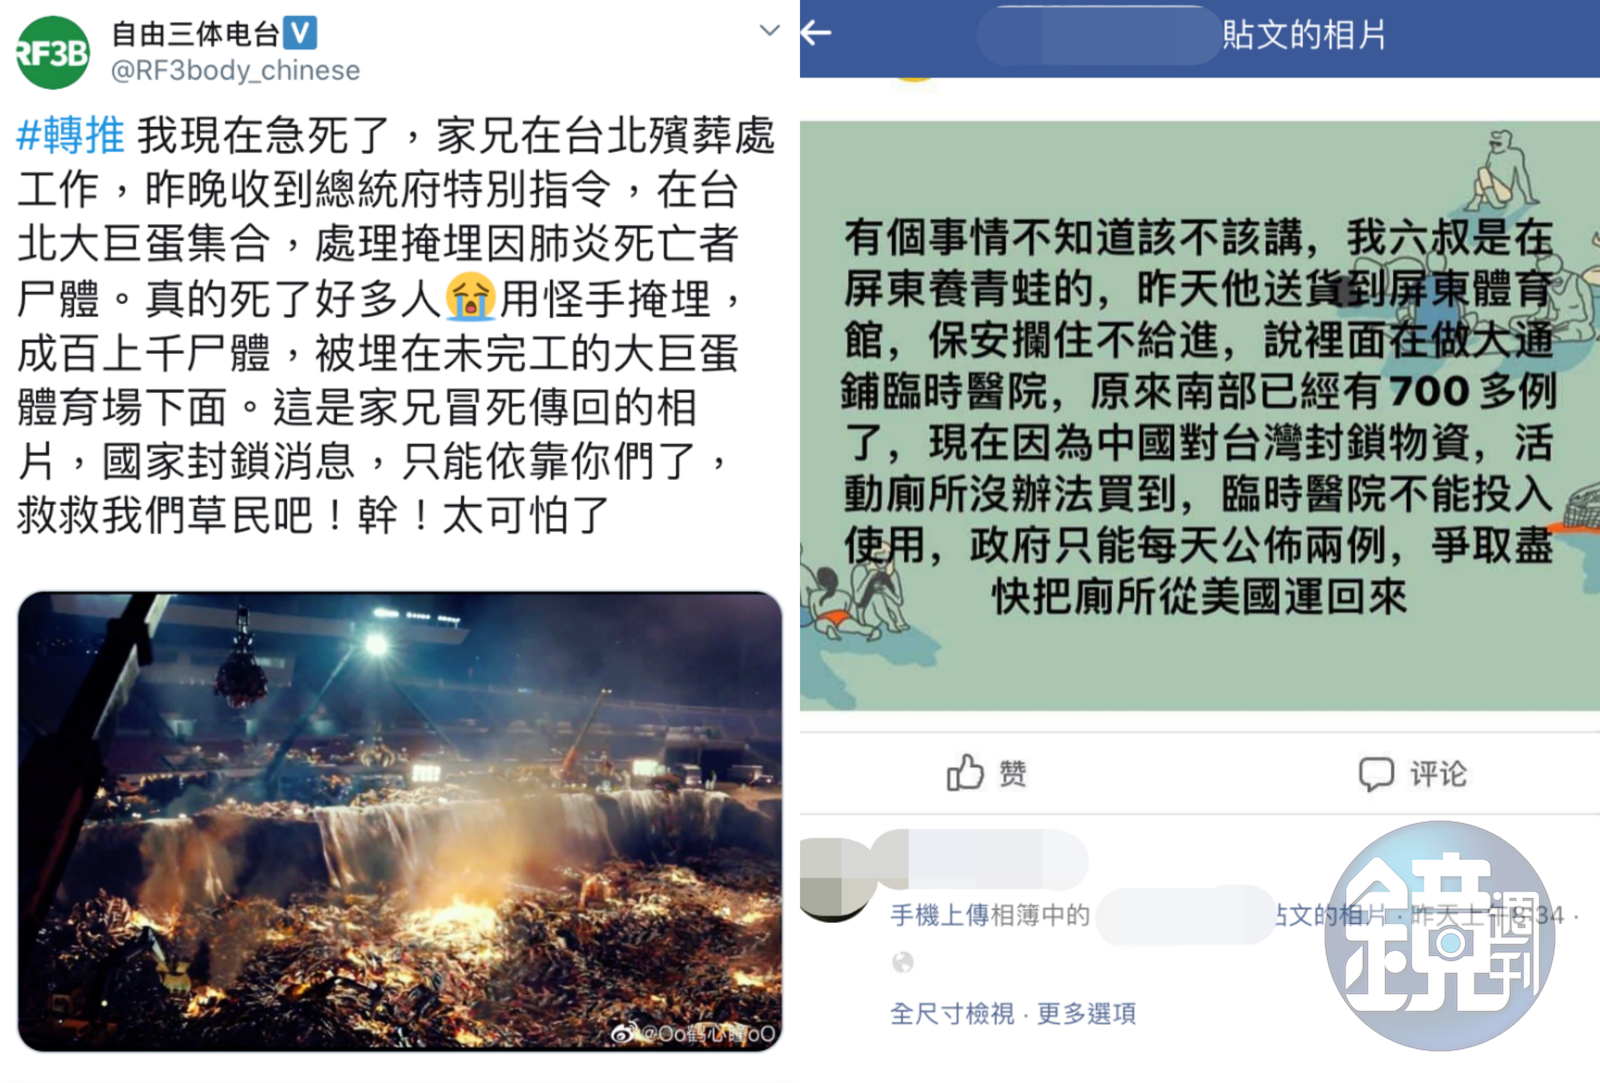
Task: Click the thumbs-up like icon
Action: pyautogui.click(x=965, y=772)
